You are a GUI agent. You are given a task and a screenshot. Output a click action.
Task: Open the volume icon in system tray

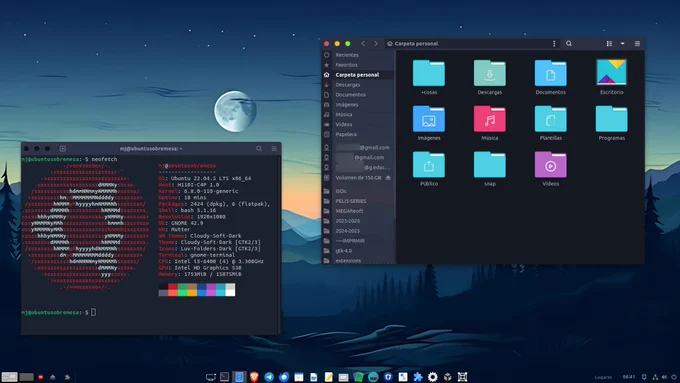click(x=664, y=377)
